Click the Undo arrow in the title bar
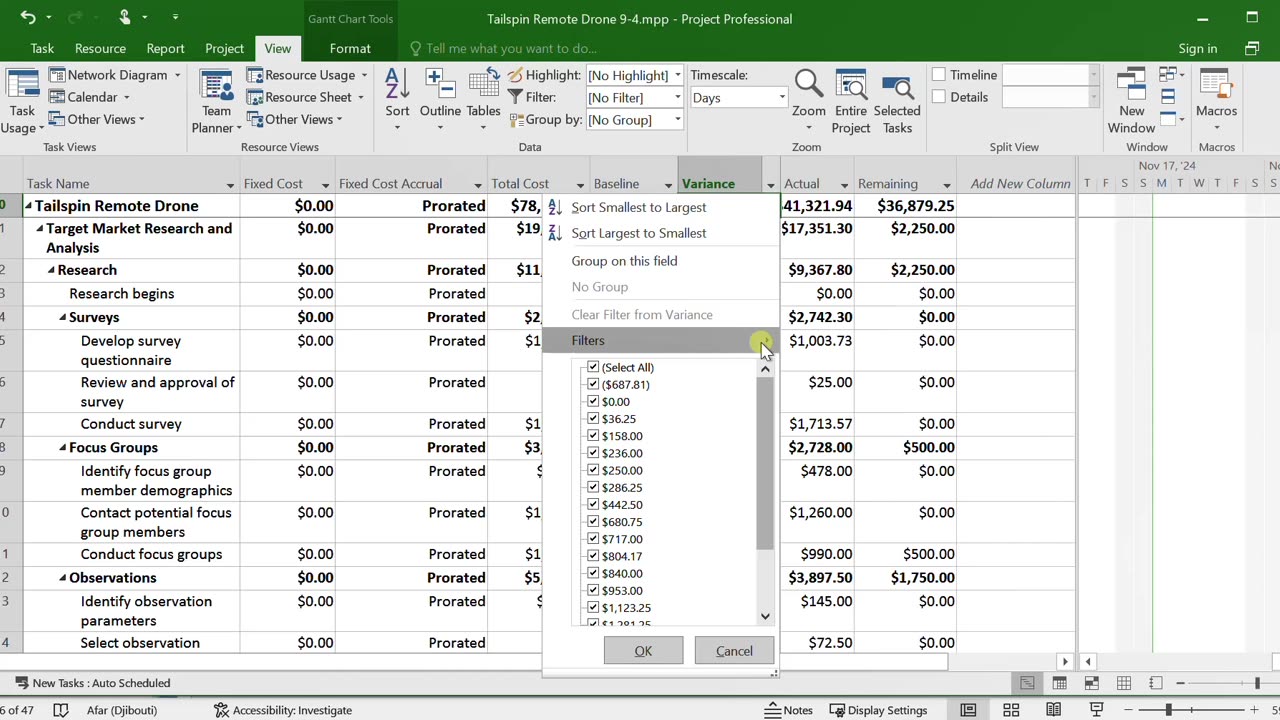Image resolution: width=1280 pixels, height=720 pixels. 27,17
